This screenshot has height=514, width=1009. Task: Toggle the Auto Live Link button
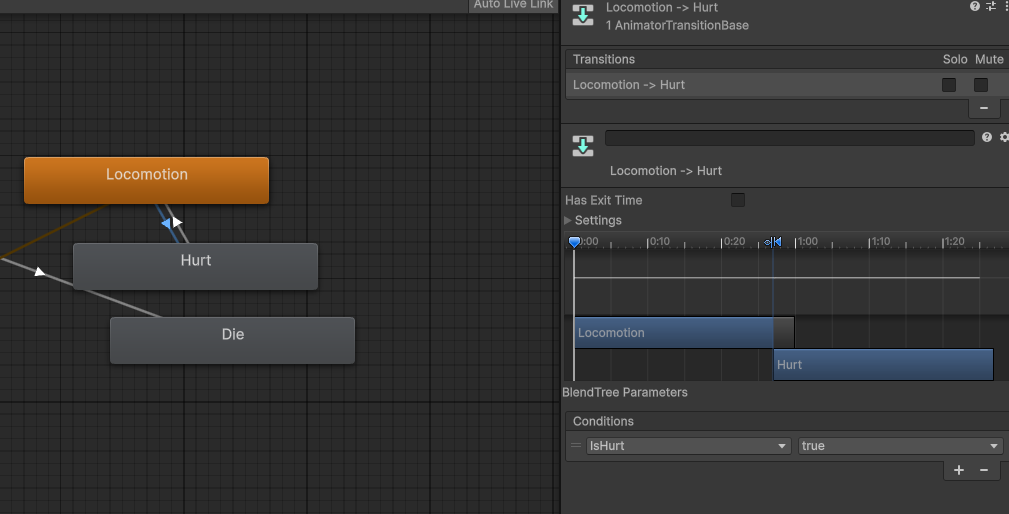pyautogui.click(x=513, y=5)
